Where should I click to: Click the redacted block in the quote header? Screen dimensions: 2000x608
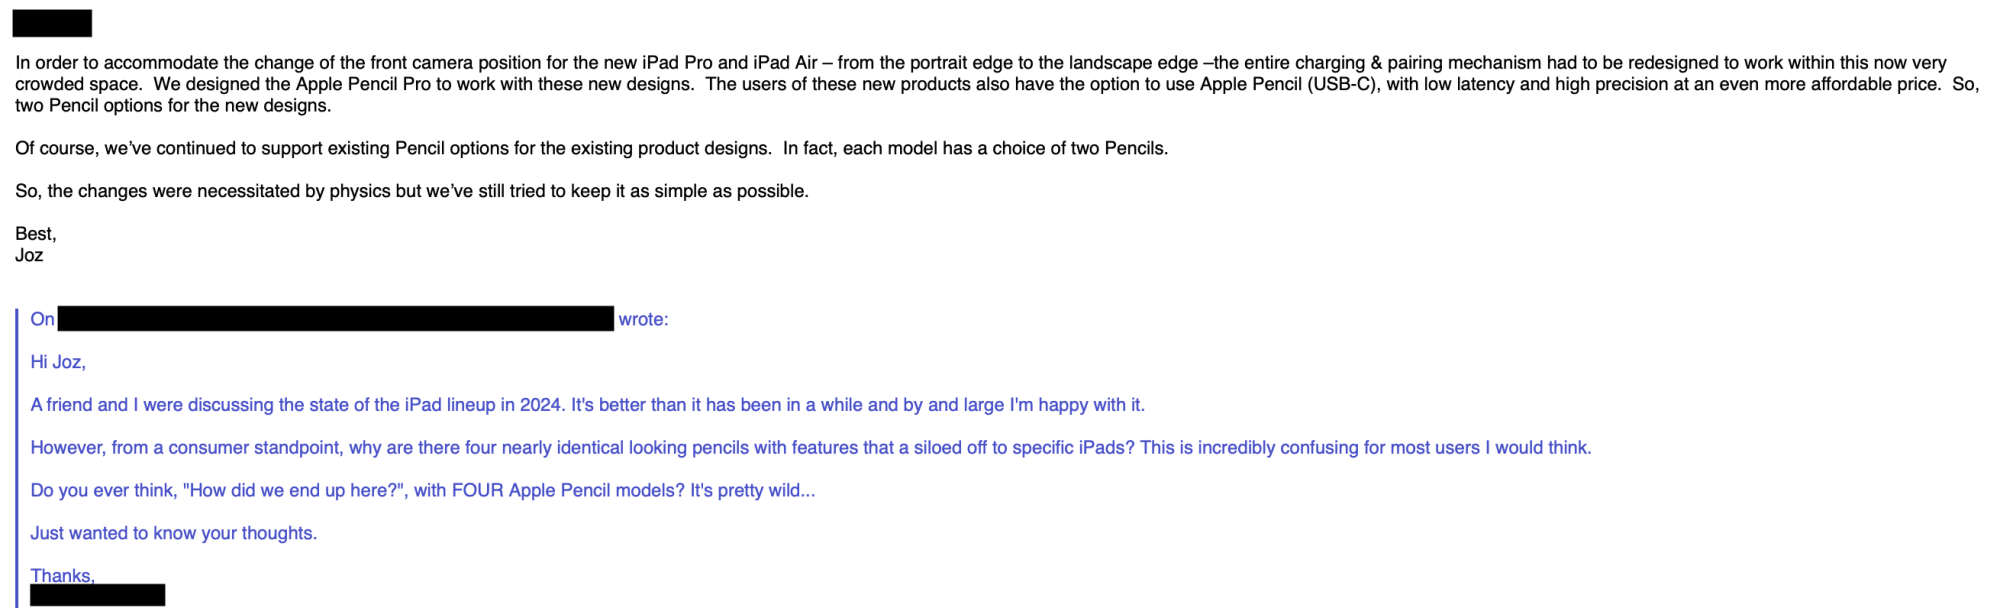pyautogui.click(x=335, y=319)
